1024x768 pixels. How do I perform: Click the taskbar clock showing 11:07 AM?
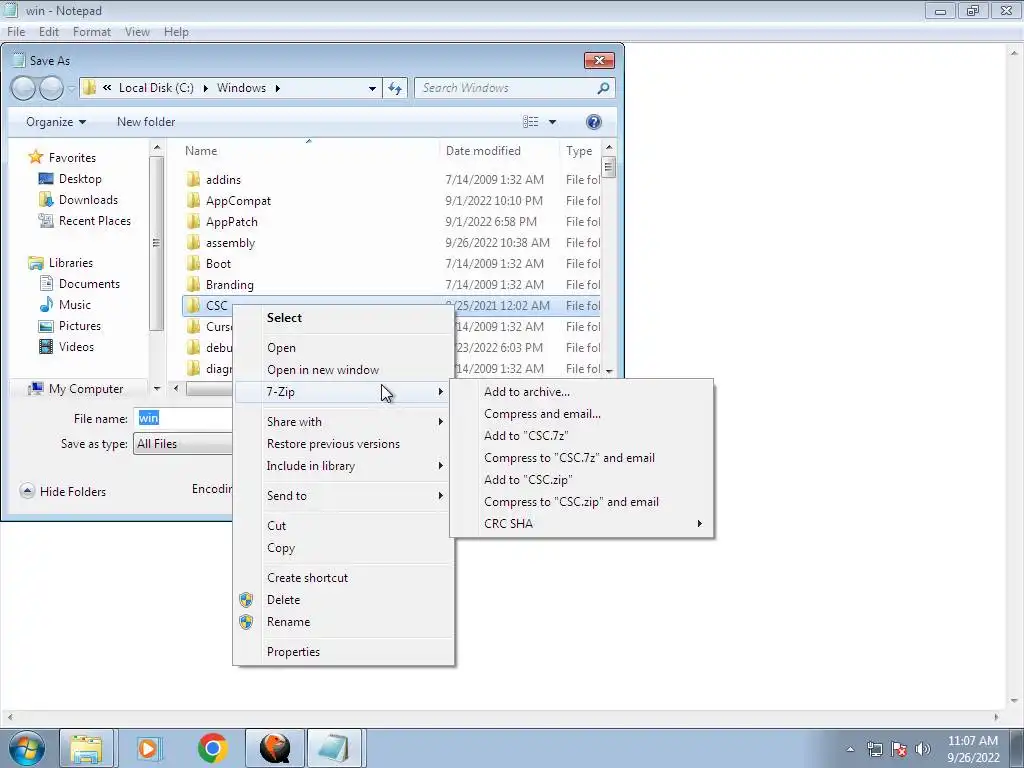click(972, 749)
